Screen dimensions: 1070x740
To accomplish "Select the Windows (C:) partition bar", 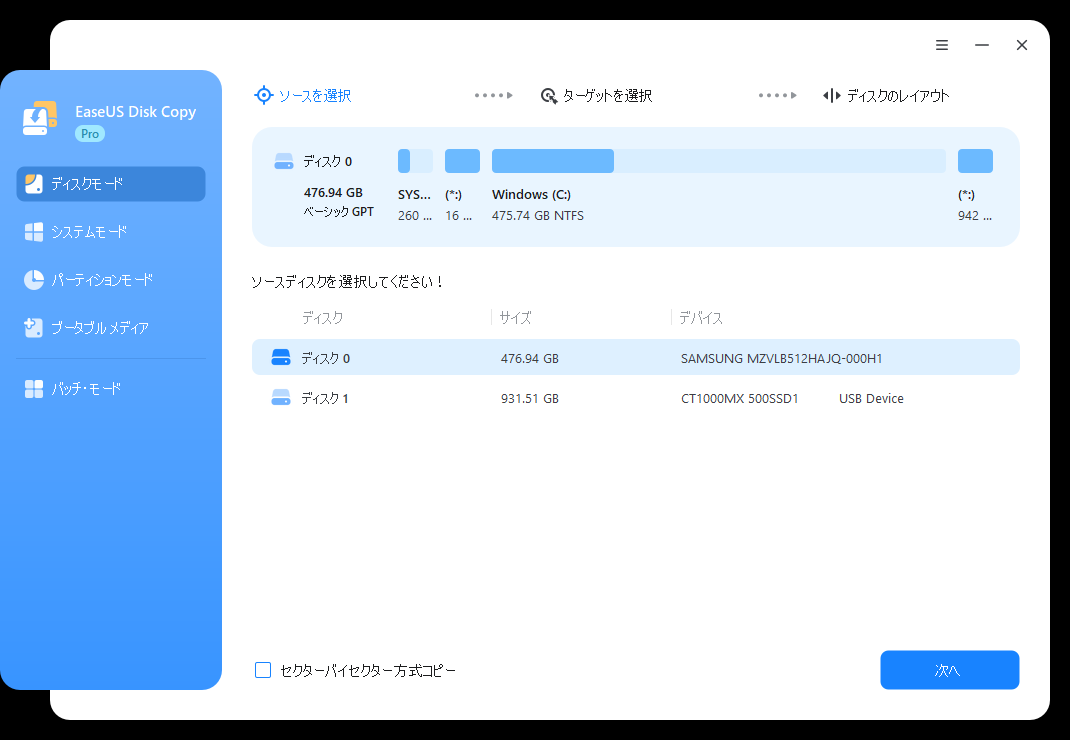I will coord(719,161).
